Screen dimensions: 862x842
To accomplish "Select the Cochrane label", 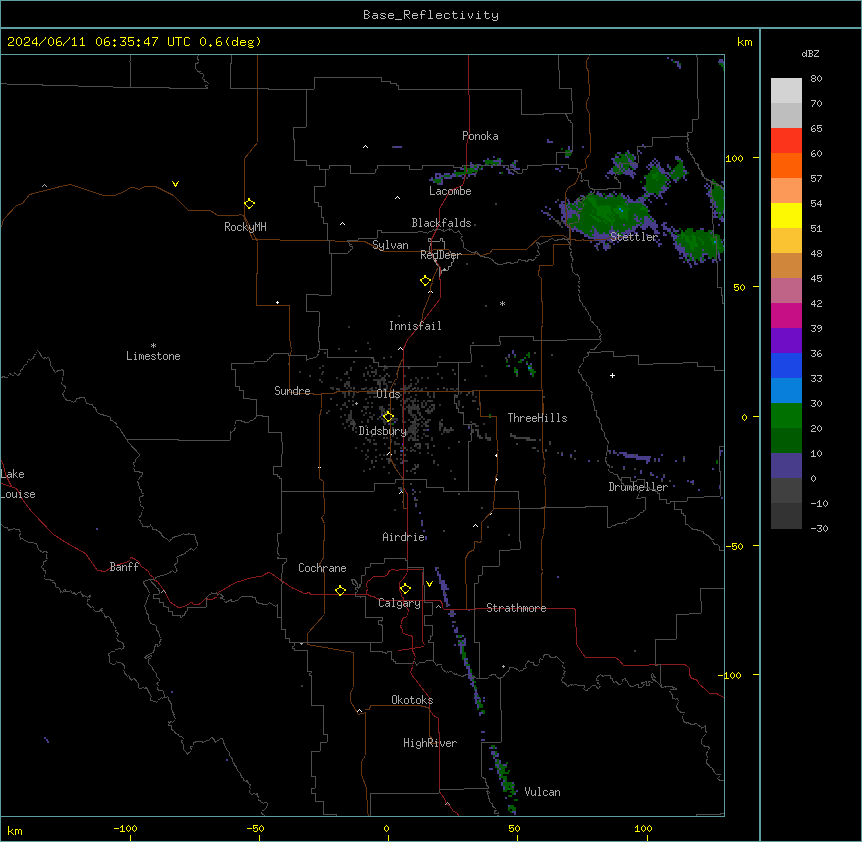I will [x=322, y=568].
